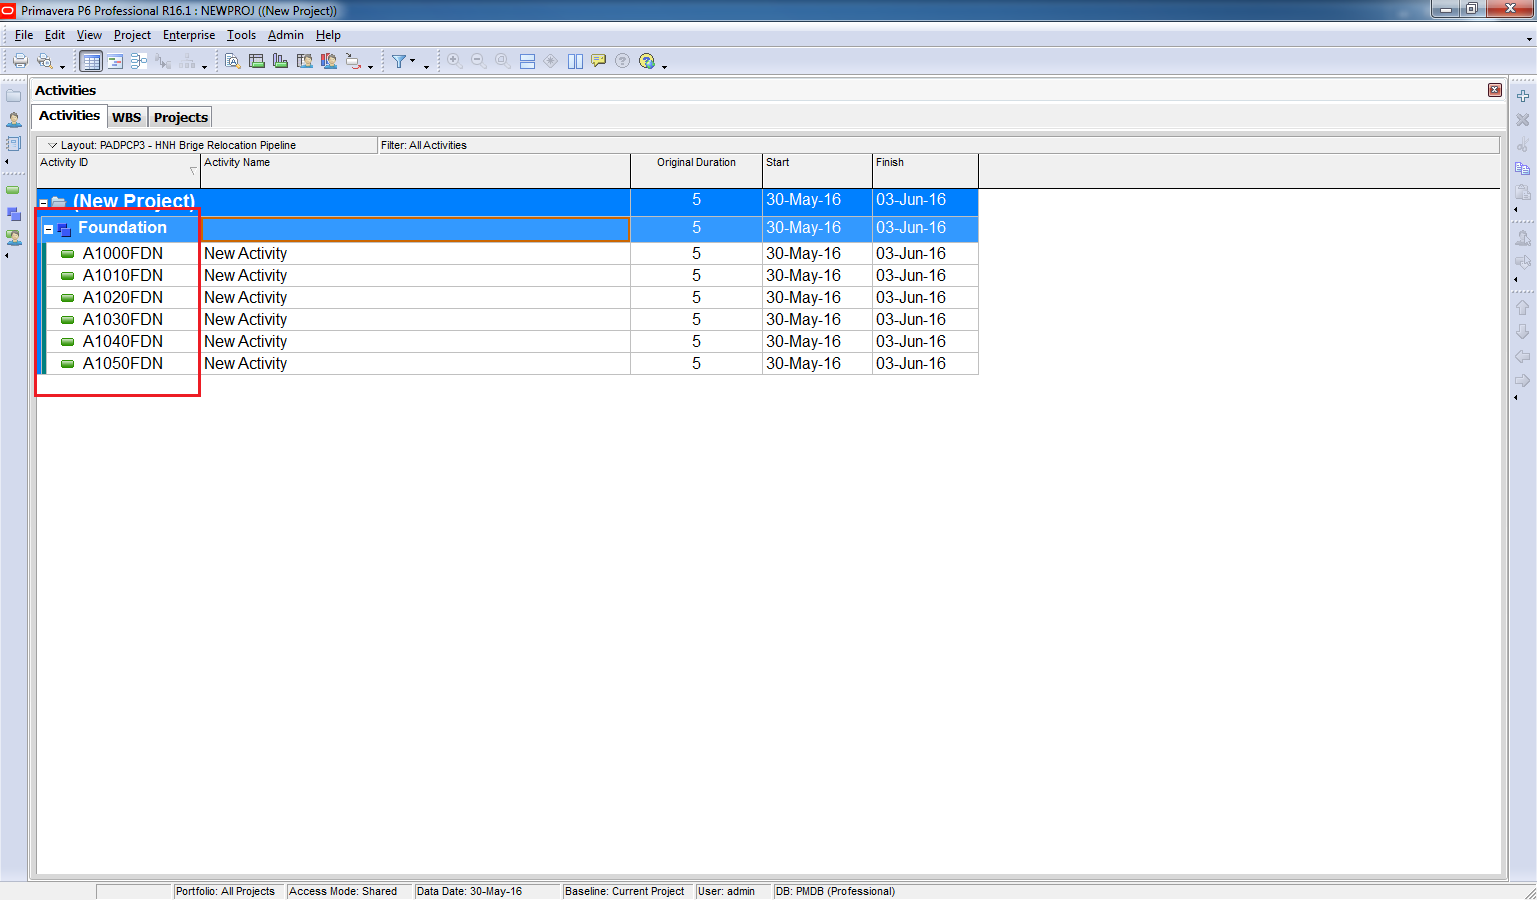Switch to the Projects tab

(x=180, y=117)
